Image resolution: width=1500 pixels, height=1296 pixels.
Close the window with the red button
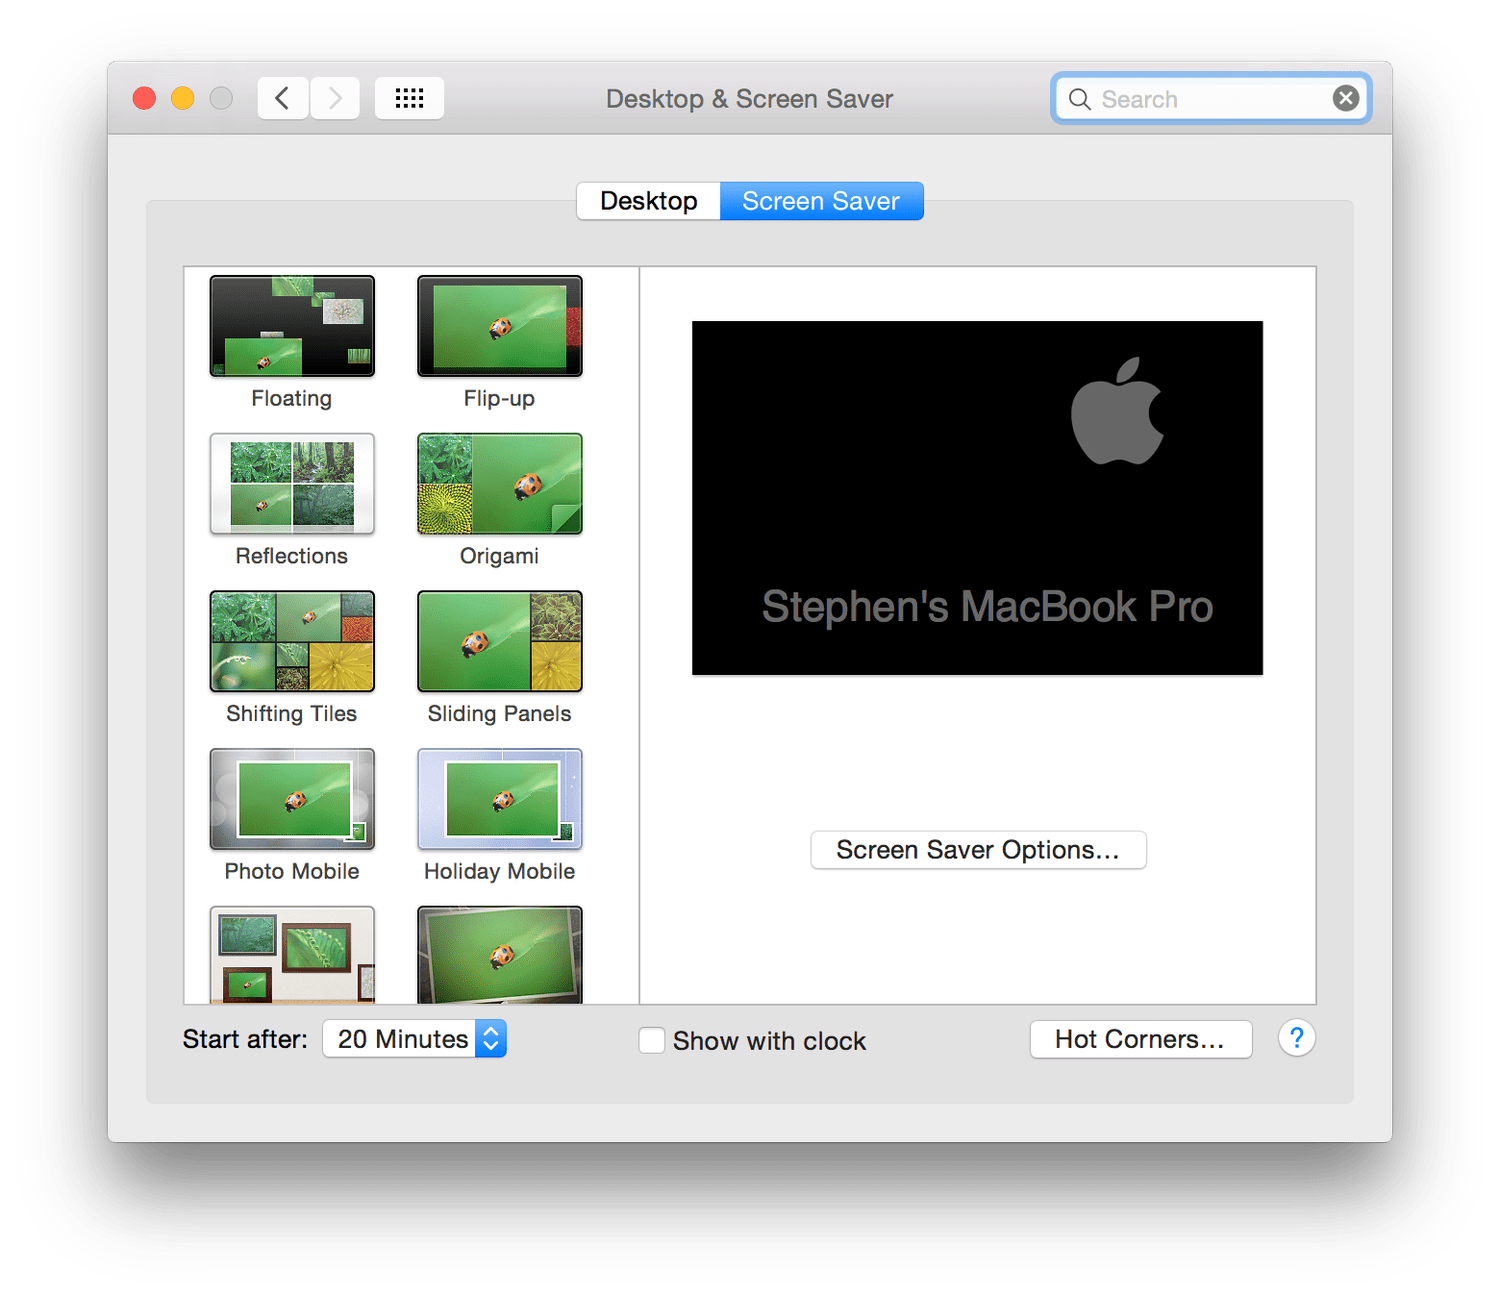coord(145,98)
